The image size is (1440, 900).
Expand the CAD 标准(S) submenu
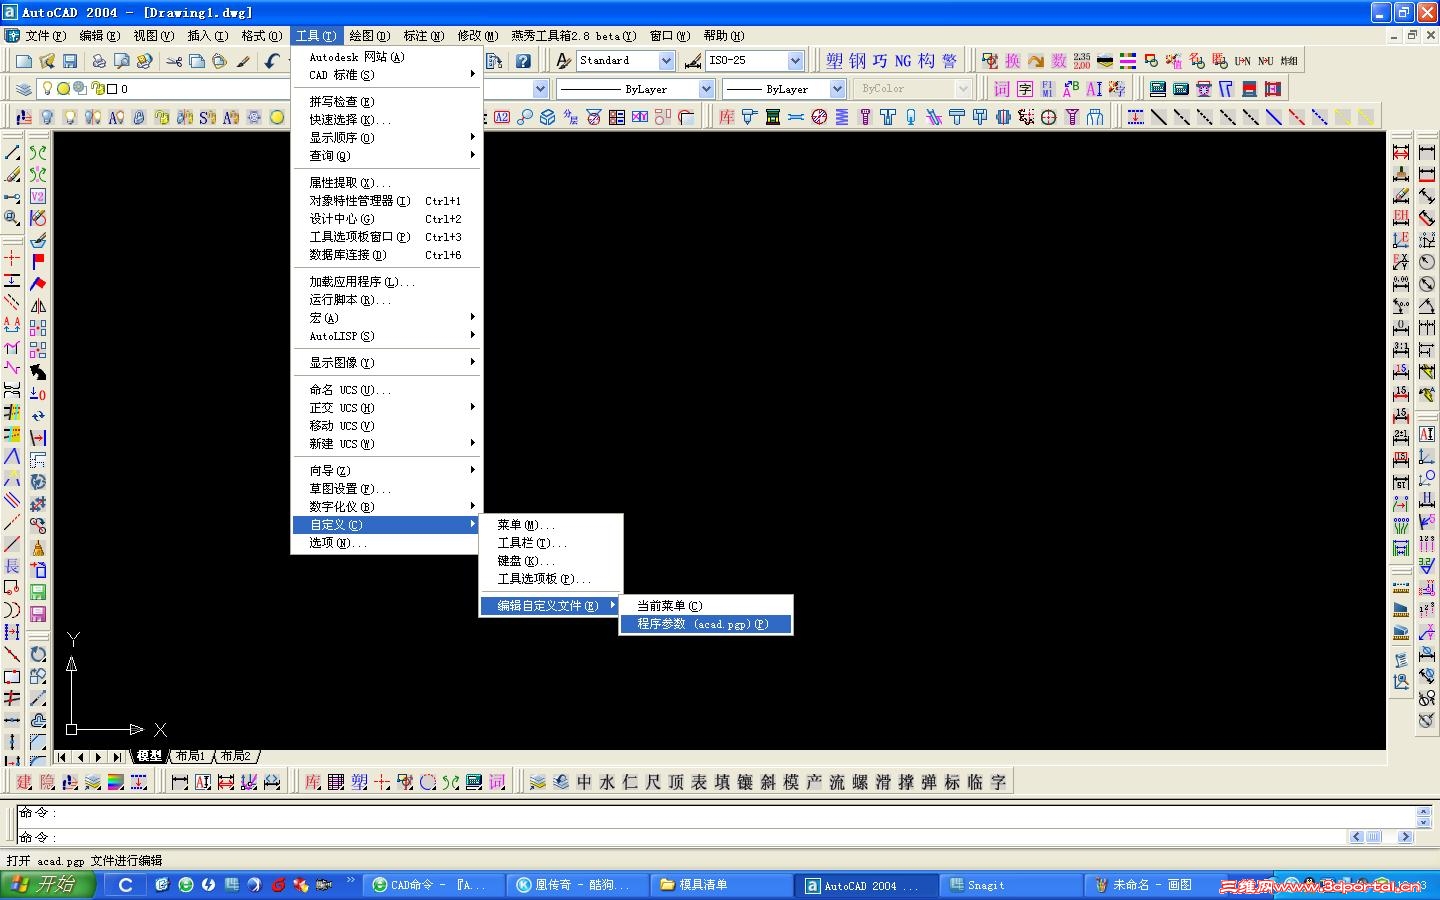coord(387,75)
